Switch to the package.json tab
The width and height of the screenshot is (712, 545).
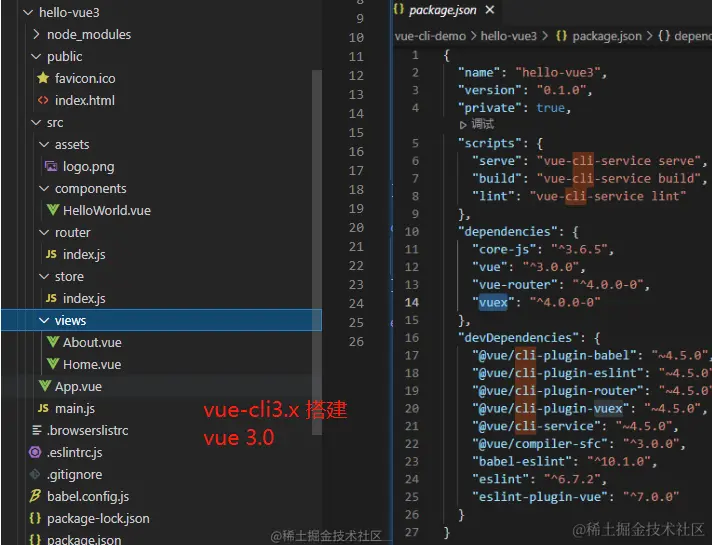[443, 10]
